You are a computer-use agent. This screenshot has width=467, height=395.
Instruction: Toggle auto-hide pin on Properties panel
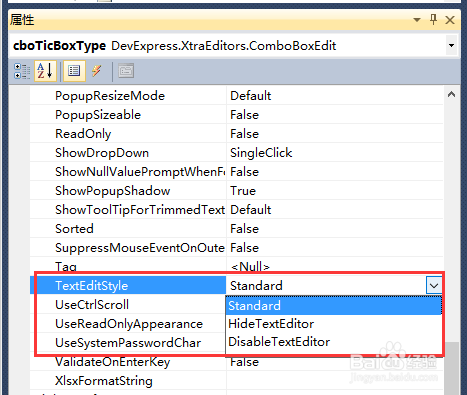433,20
